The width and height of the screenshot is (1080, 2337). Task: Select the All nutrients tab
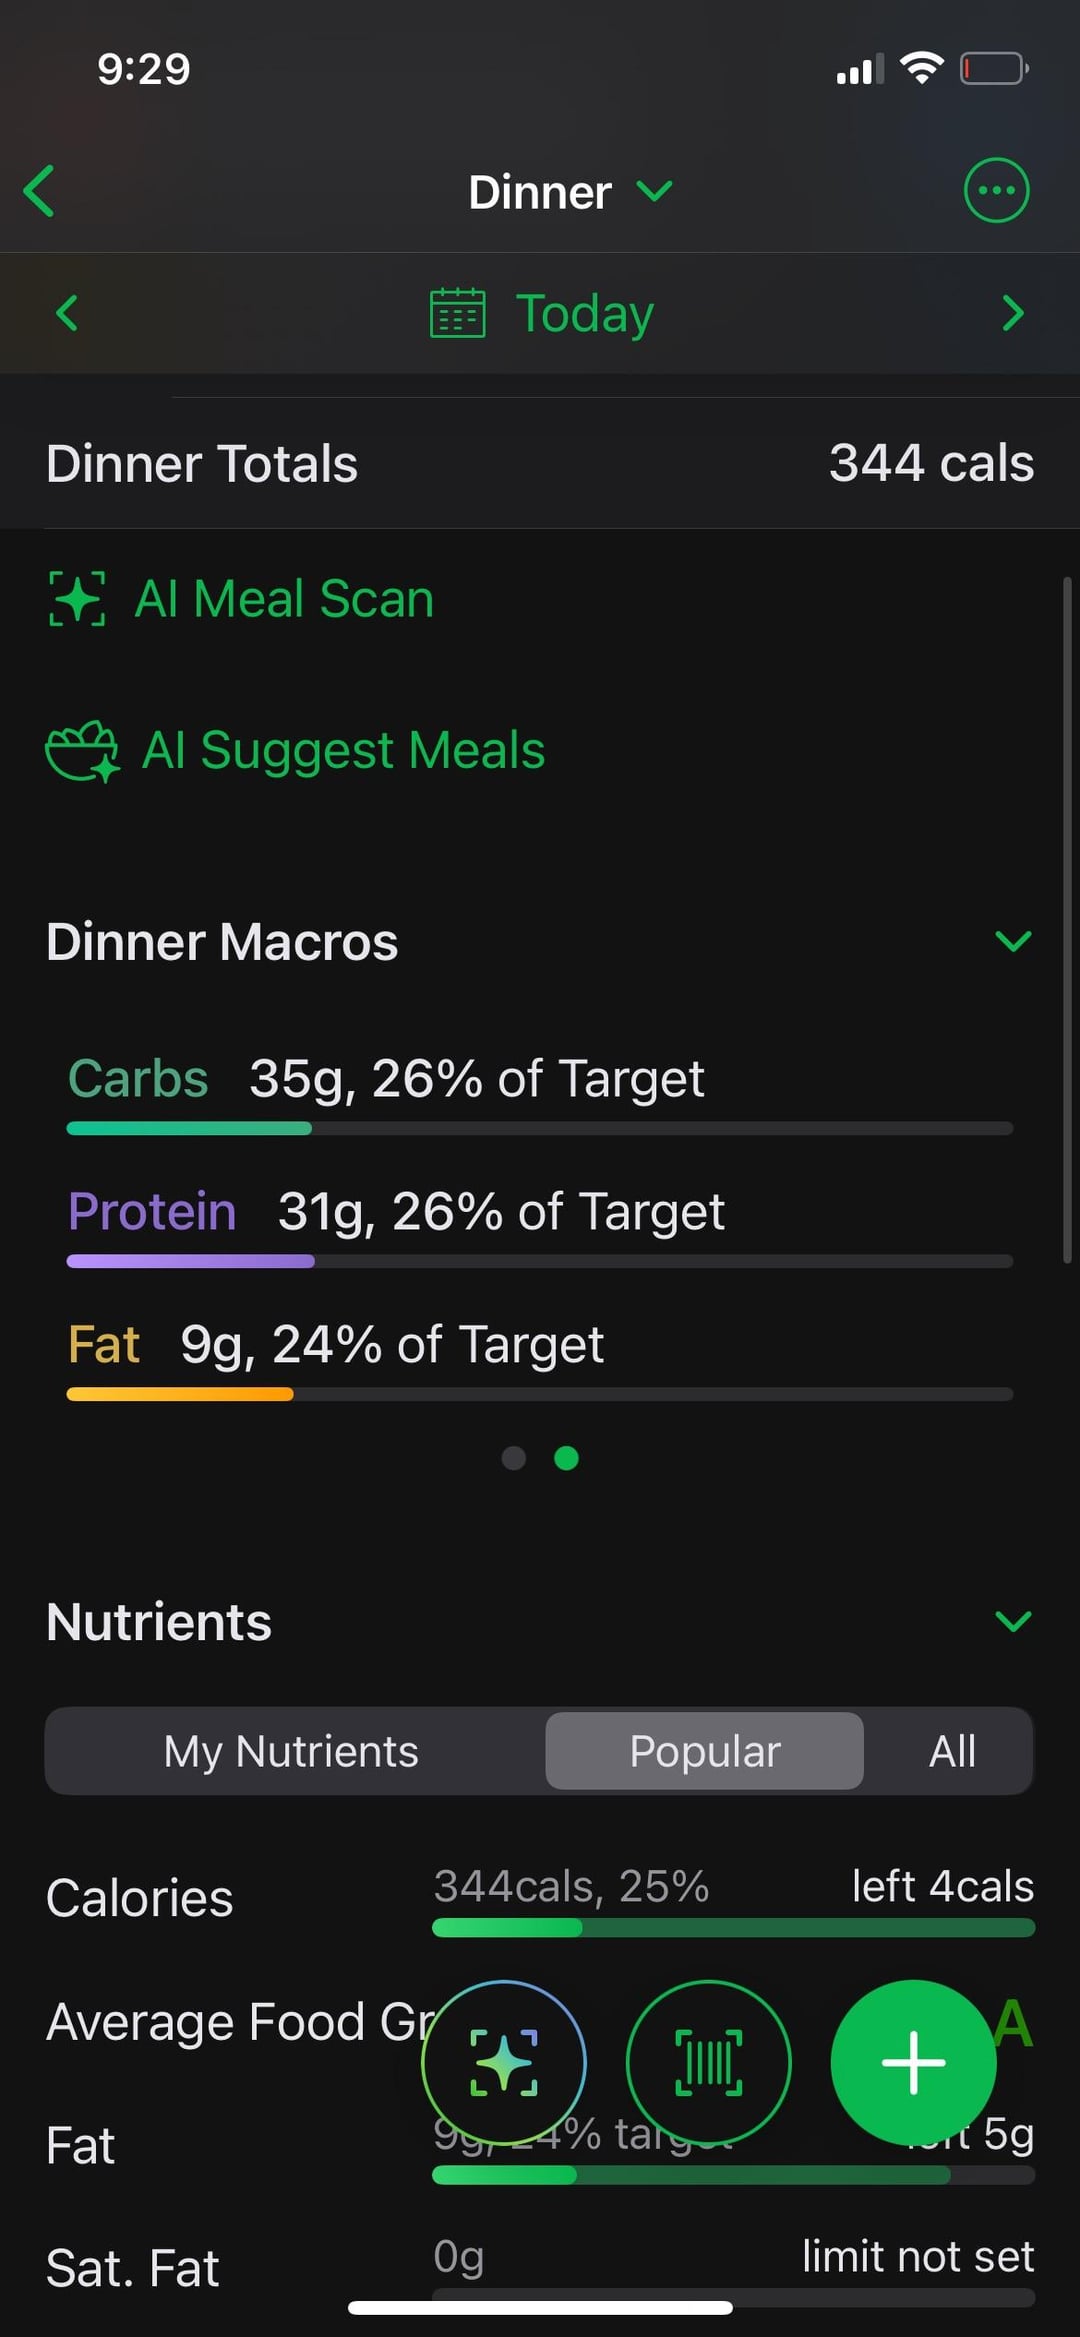[952, 1751]
